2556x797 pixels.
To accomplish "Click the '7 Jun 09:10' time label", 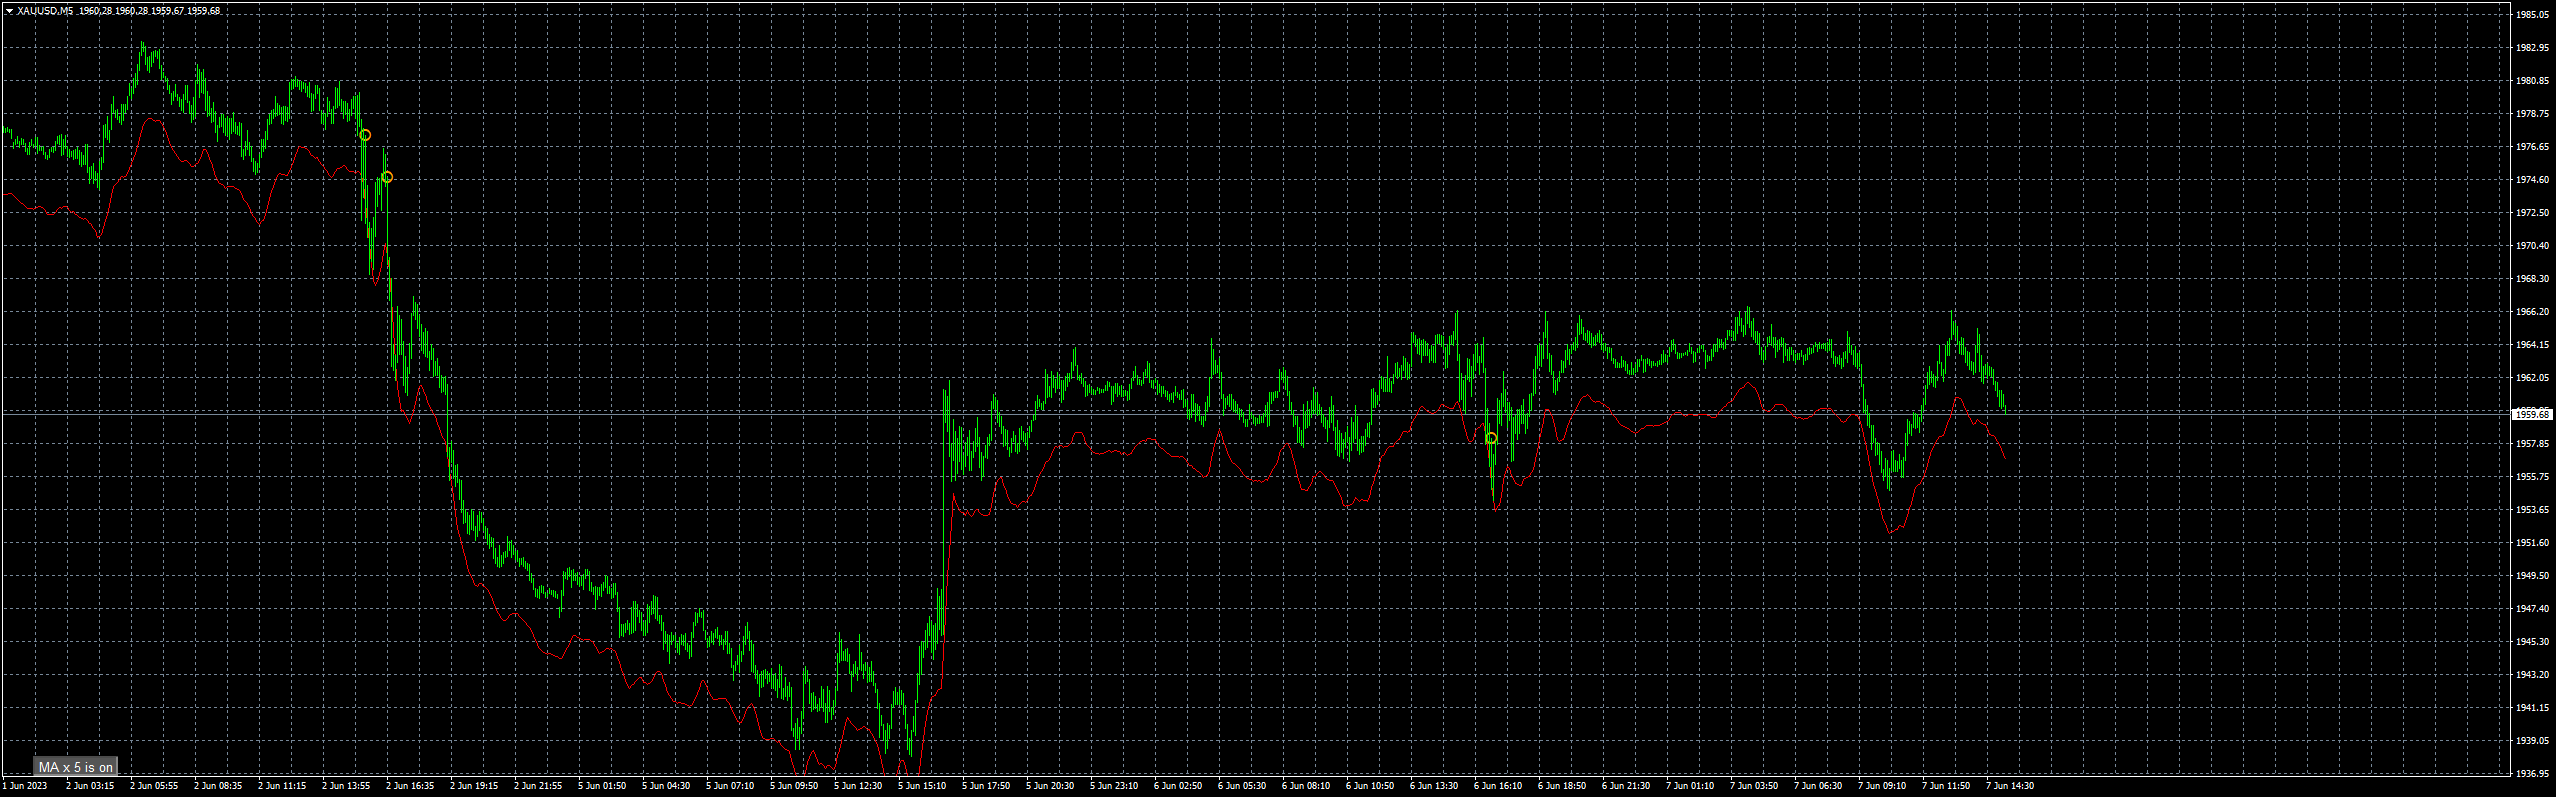I will point(1882,786).
